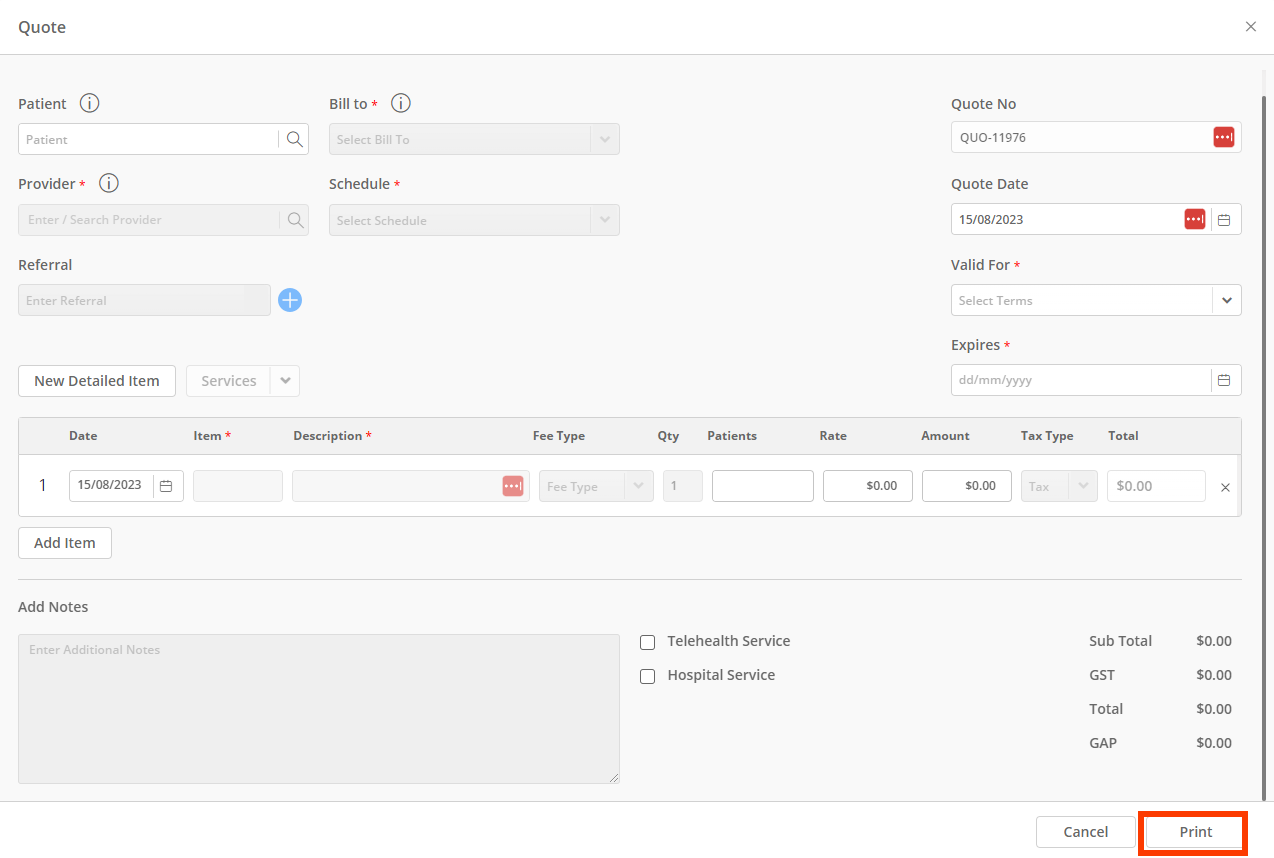Image resolution: width=1274 pixels, height=858 pixels.
Task: Open the line item date calendar icon
Action: click(167, 485)
